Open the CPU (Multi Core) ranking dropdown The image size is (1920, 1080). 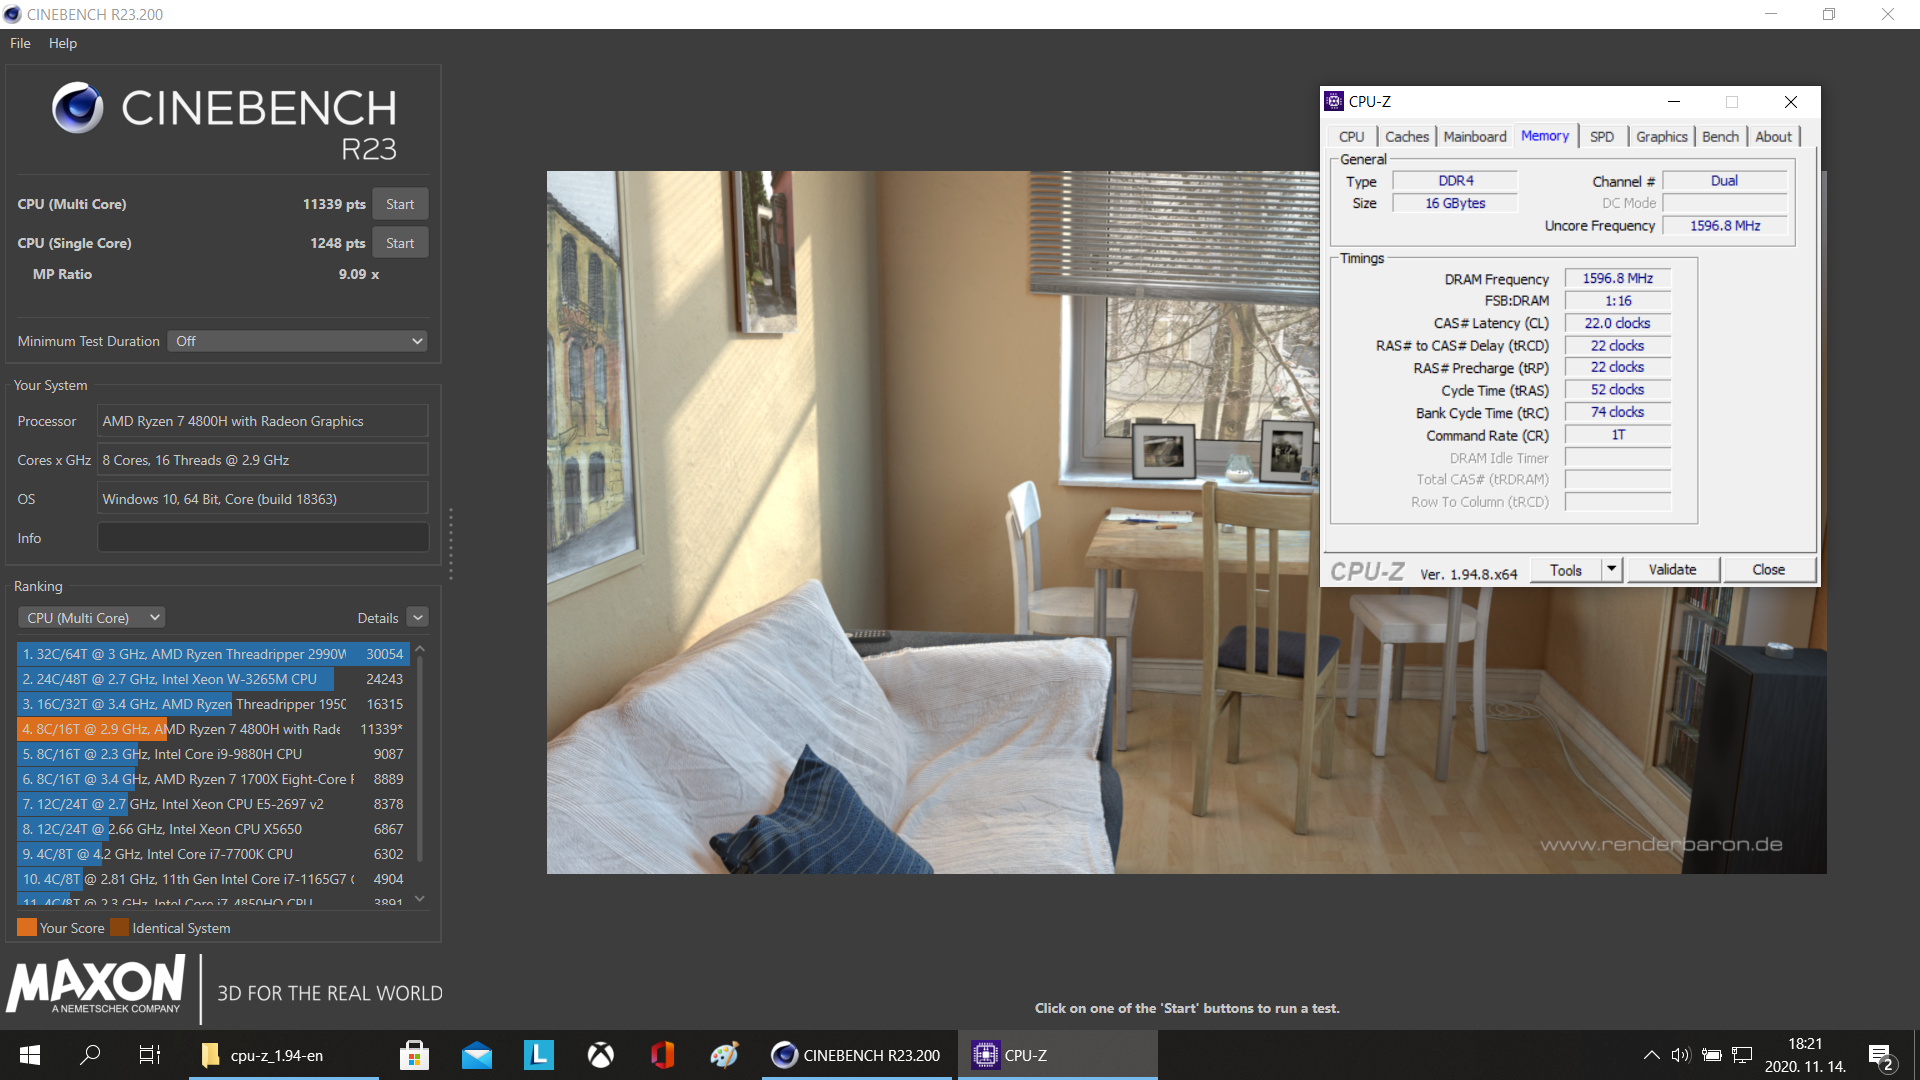coord(91,618)
